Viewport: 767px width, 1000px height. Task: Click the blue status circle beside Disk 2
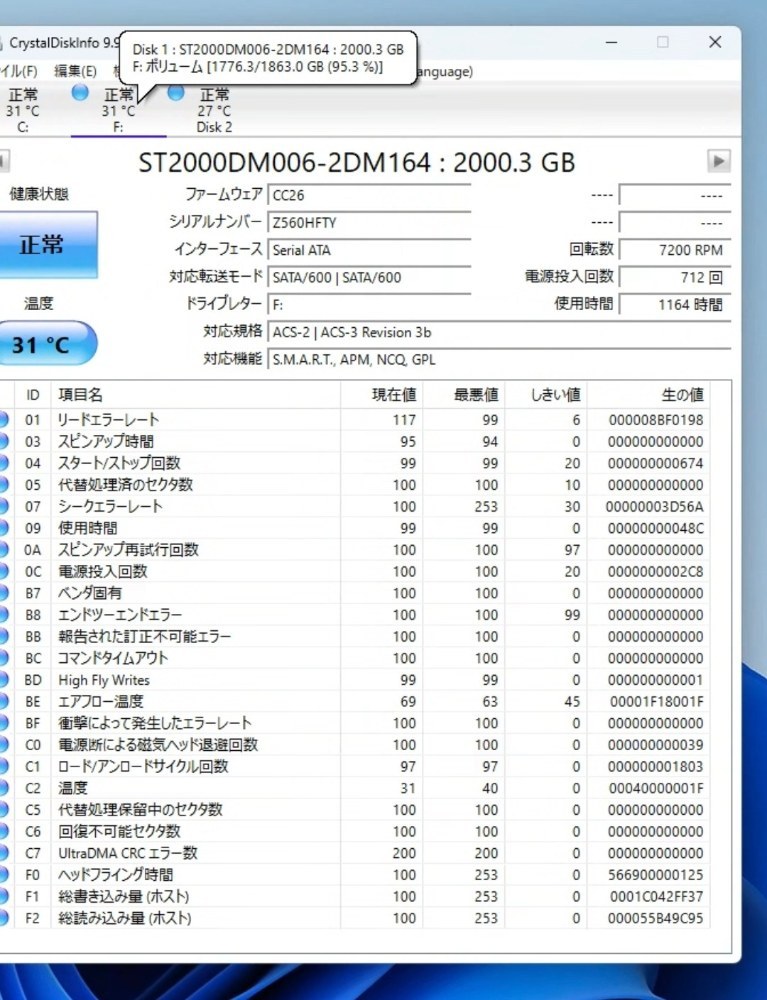[x=176, y=92]
